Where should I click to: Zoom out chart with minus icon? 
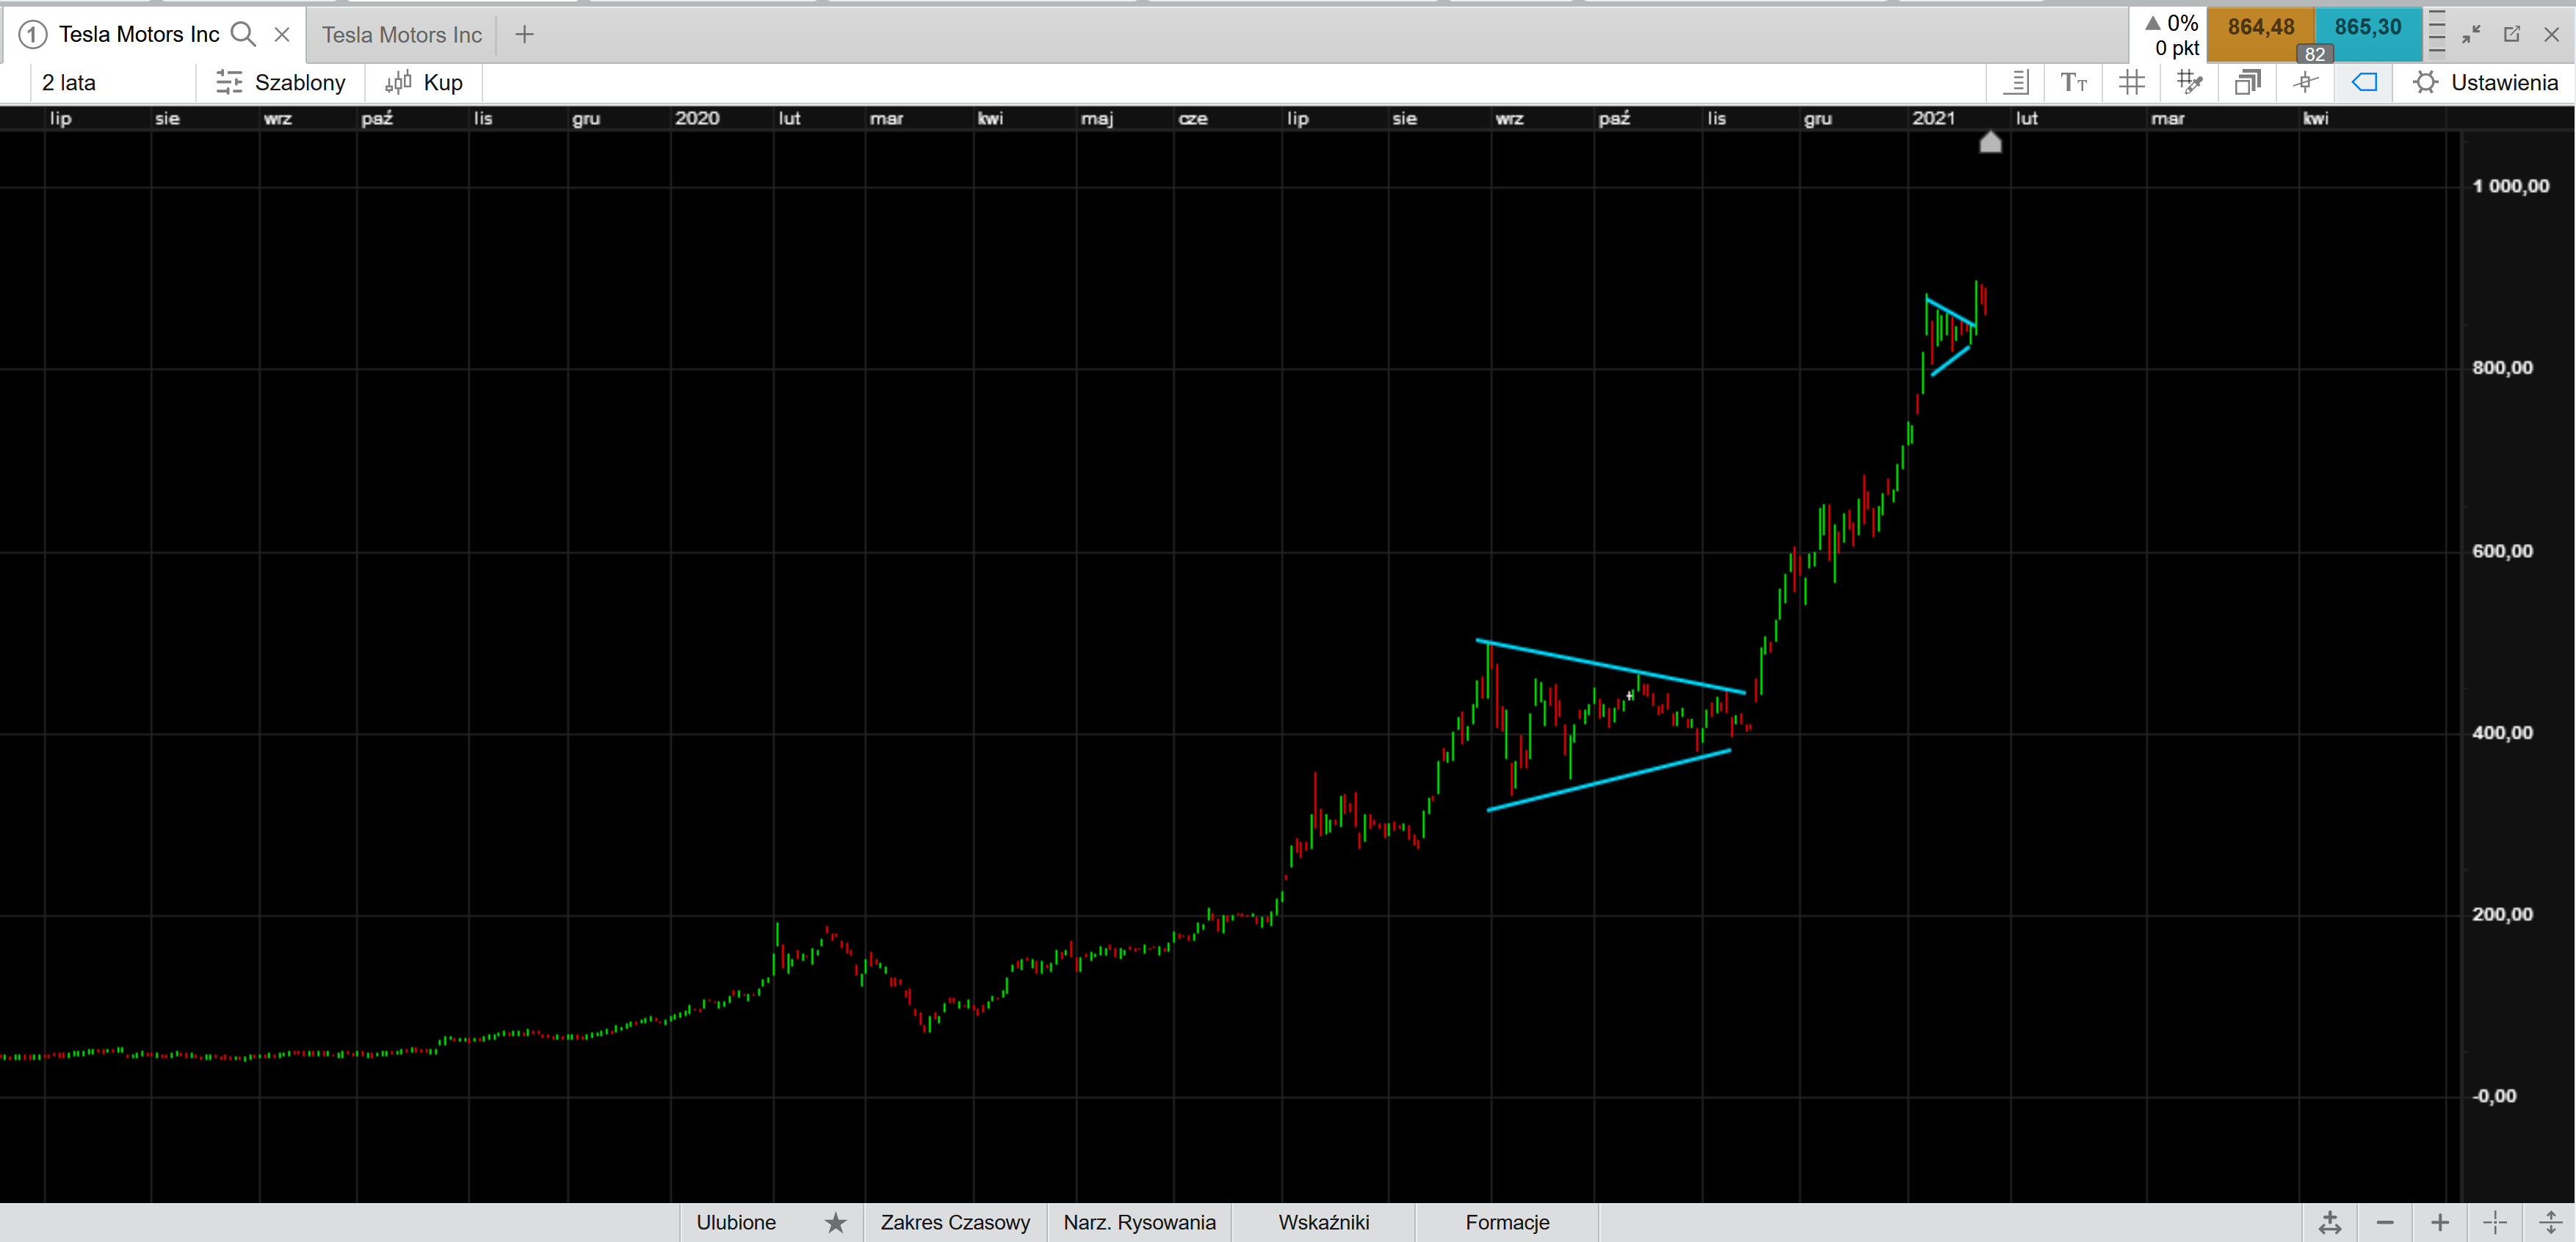coord(2385,1222)
